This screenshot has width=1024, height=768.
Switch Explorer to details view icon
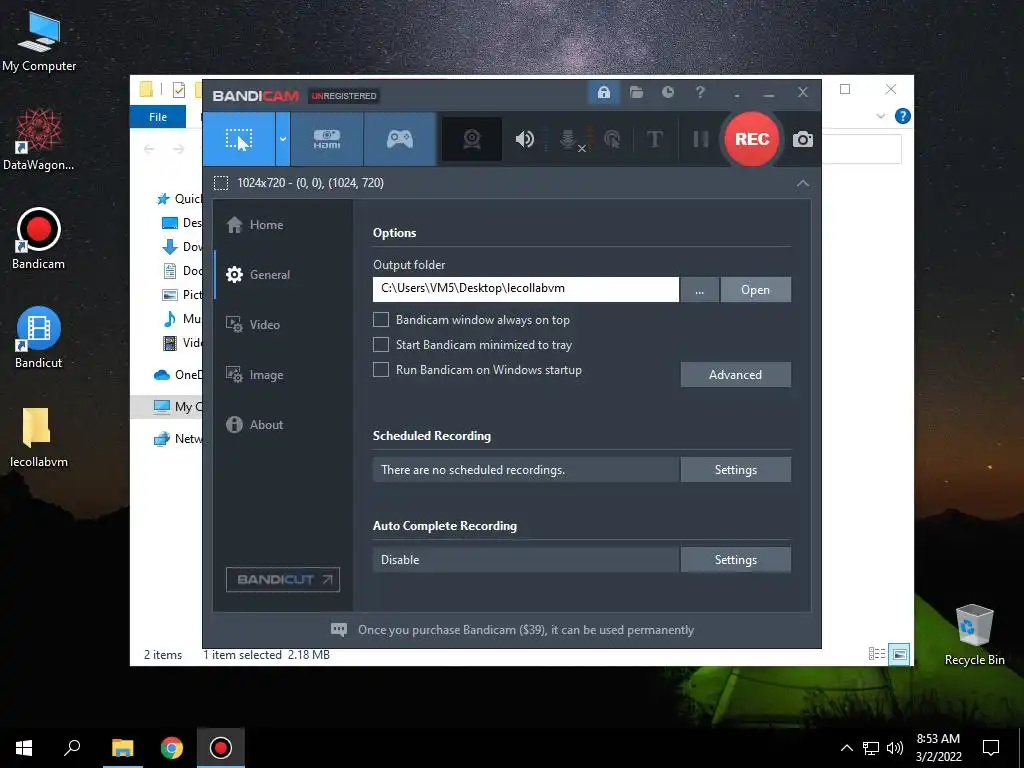point(876,654)
